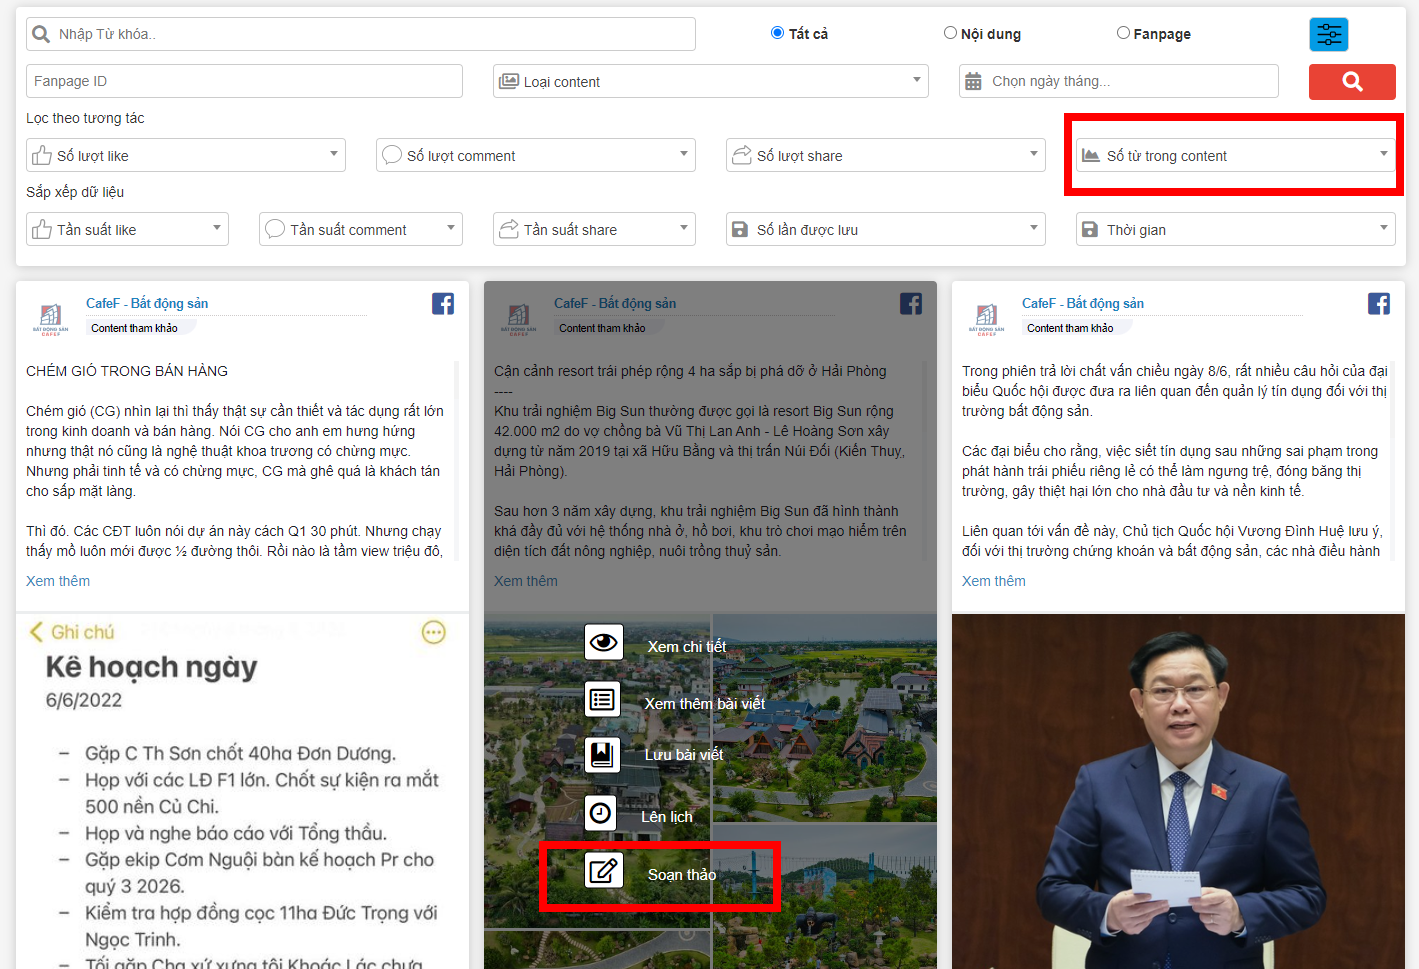Open the 'Loại content' dropdown
The image size is (1419, 969).
click(x=710, y=81)
